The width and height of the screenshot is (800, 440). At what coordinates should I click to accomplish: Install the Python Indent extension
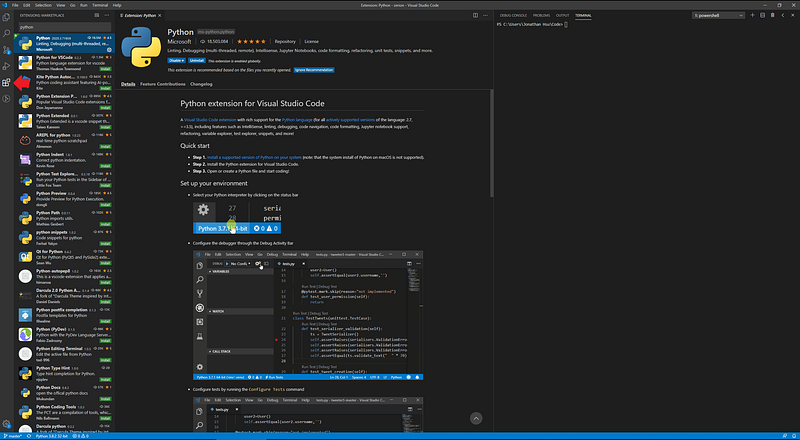pyautogui.click(x=106, y=166)
